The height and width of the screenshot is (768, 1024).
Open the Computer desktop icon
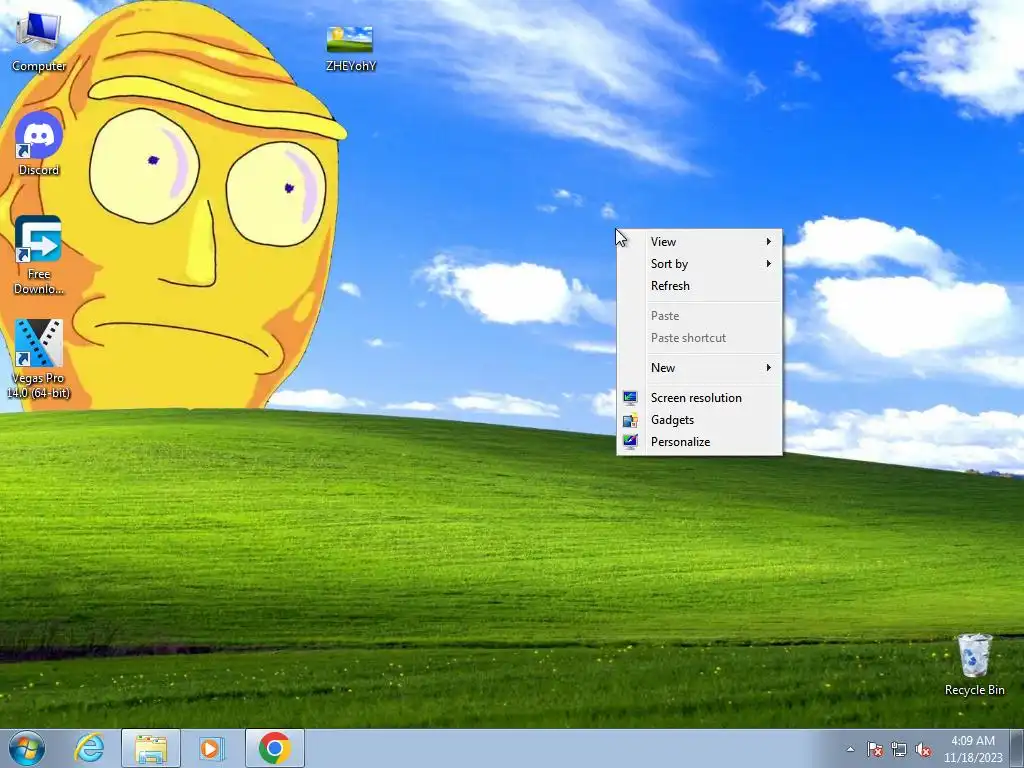click(x=39, y=40)
